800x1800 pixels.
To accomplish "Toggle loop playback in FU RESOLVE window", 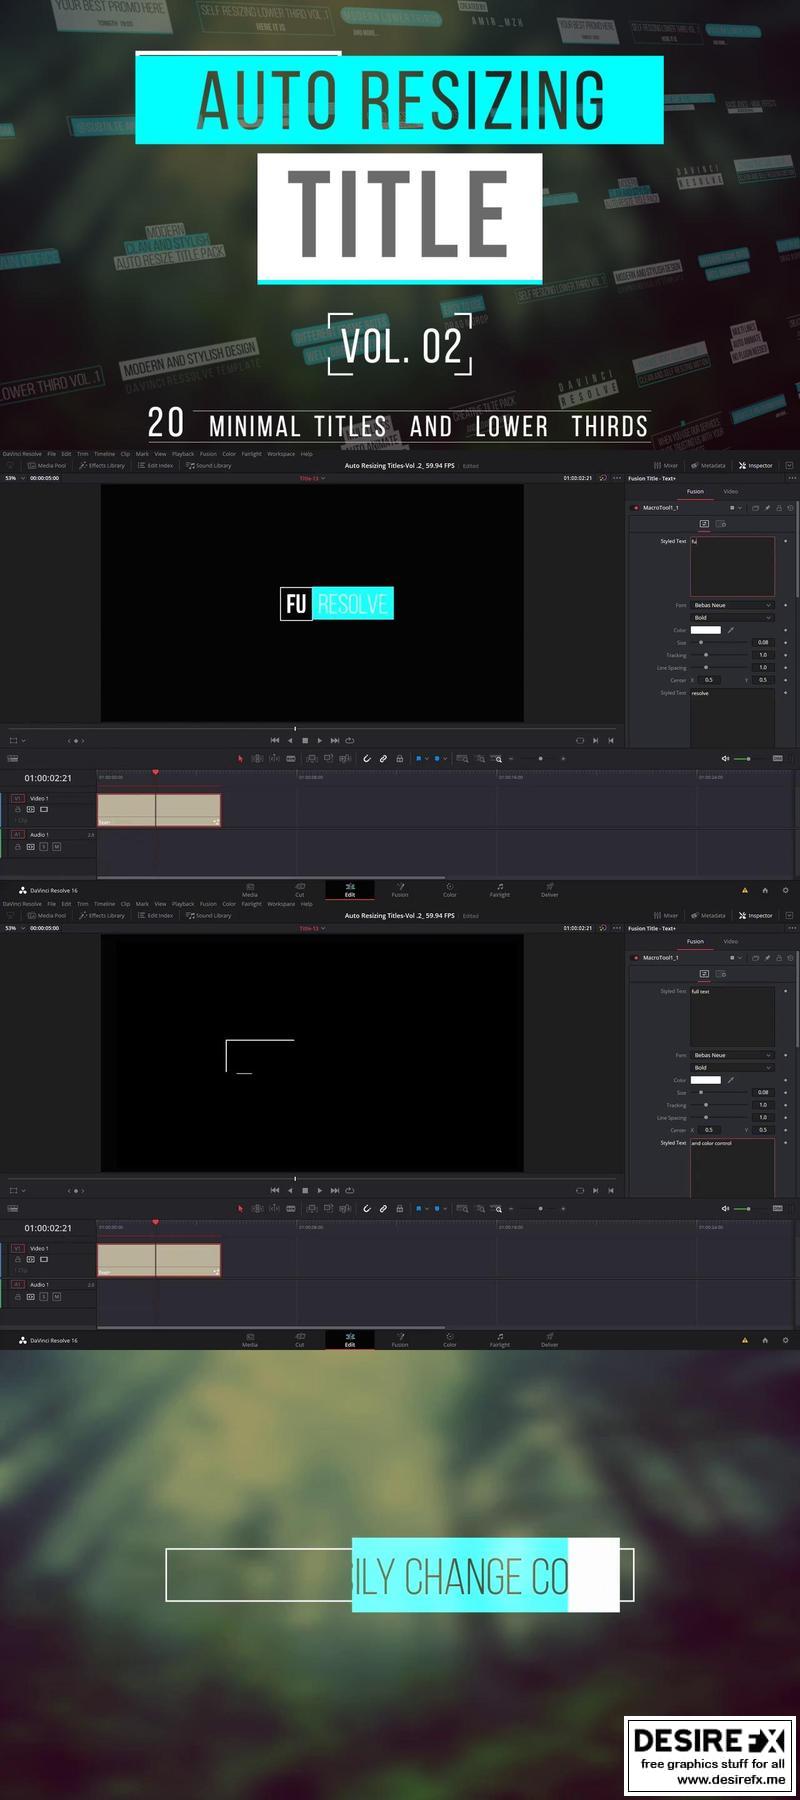I will point(350,741).
